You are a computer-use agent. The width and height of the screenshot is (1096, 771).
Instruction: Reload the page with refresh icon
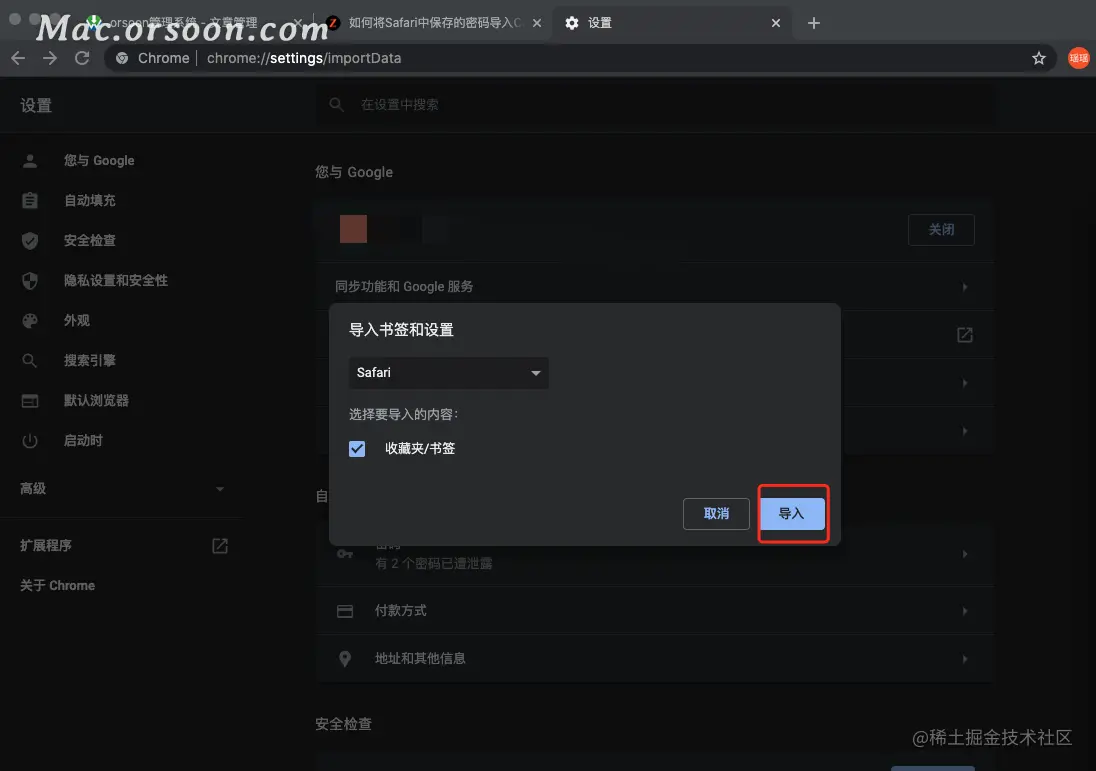[x=82, y=58]
